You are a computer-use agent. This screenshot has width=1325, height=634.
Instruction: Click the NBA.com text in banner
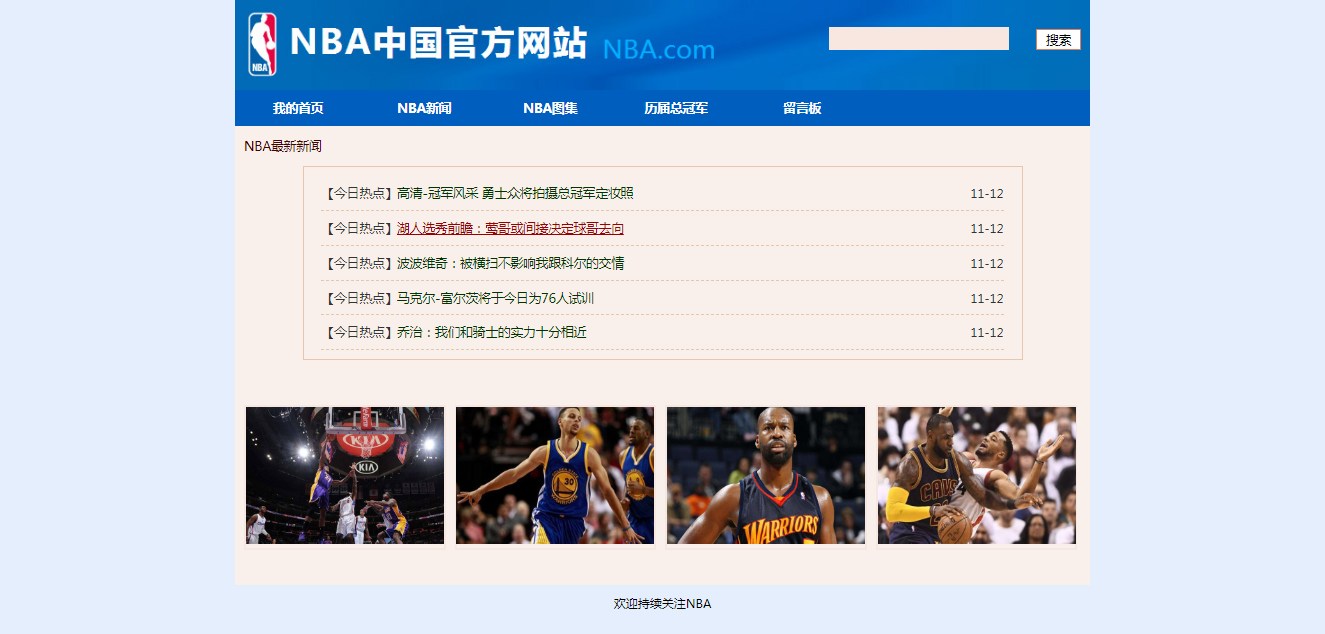point(658,49)
